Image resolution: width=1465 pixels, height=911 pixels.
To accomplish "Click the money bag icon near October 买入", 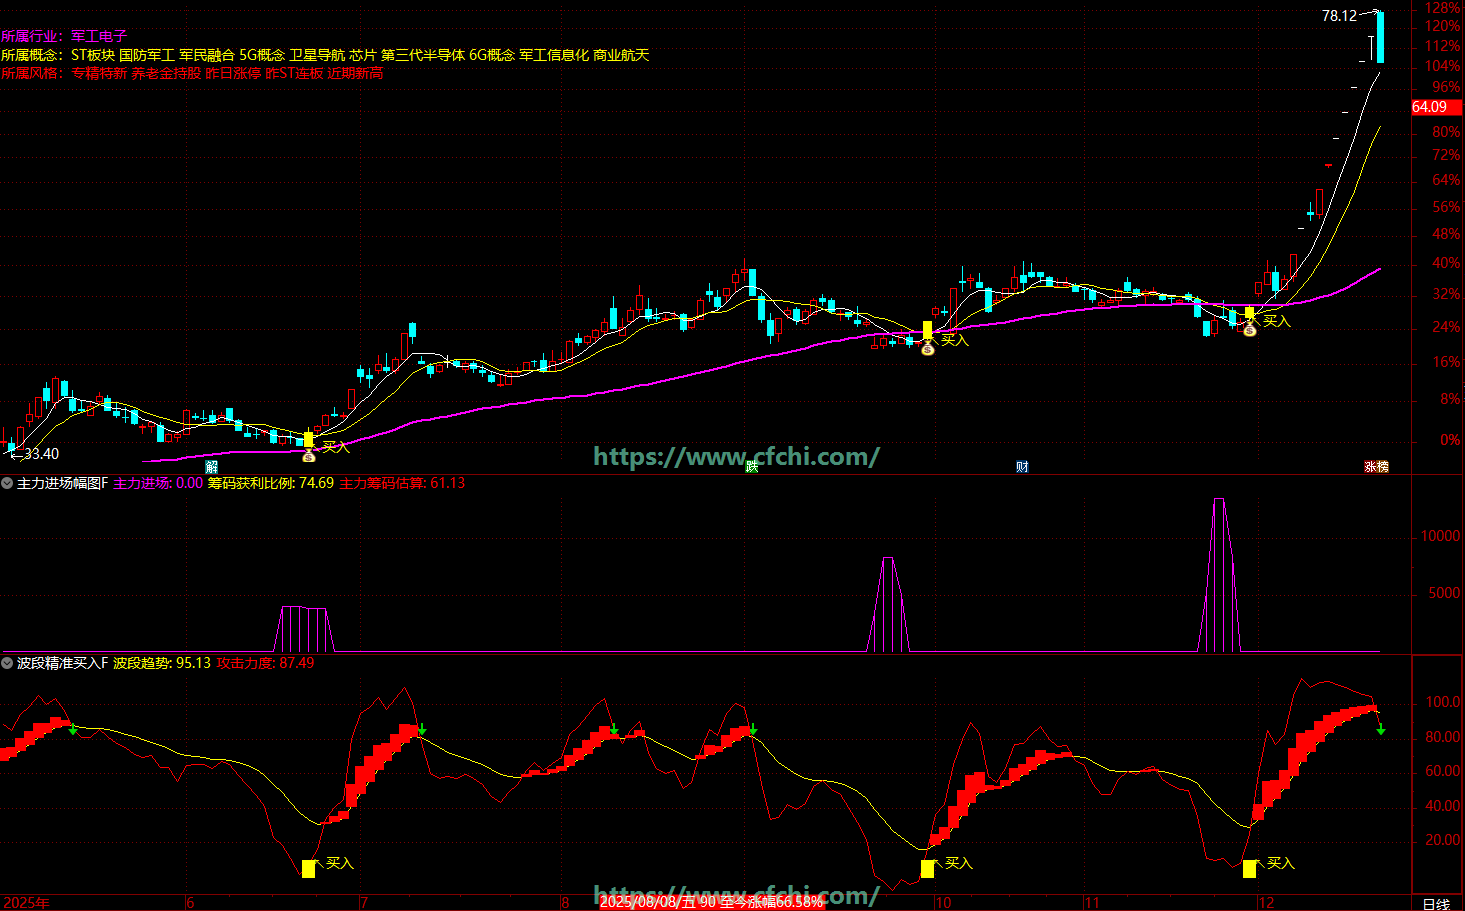I will pyautogui.click(x=927, y=348).
